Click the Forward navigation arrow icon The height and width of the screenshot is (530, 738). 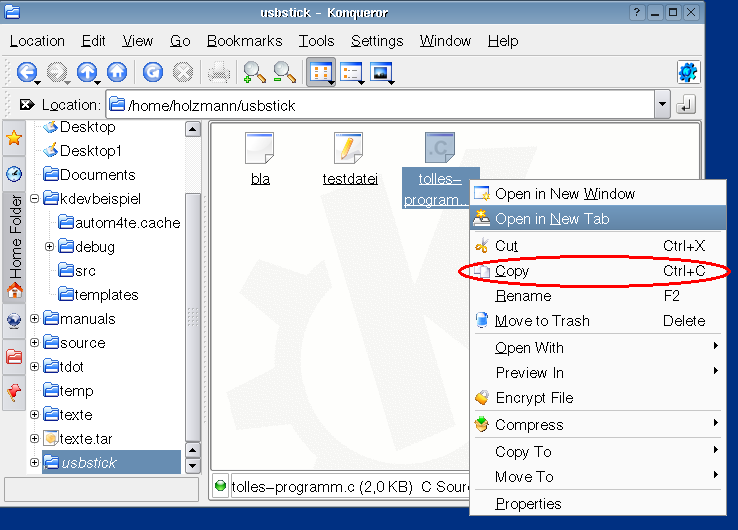point(57,72)
